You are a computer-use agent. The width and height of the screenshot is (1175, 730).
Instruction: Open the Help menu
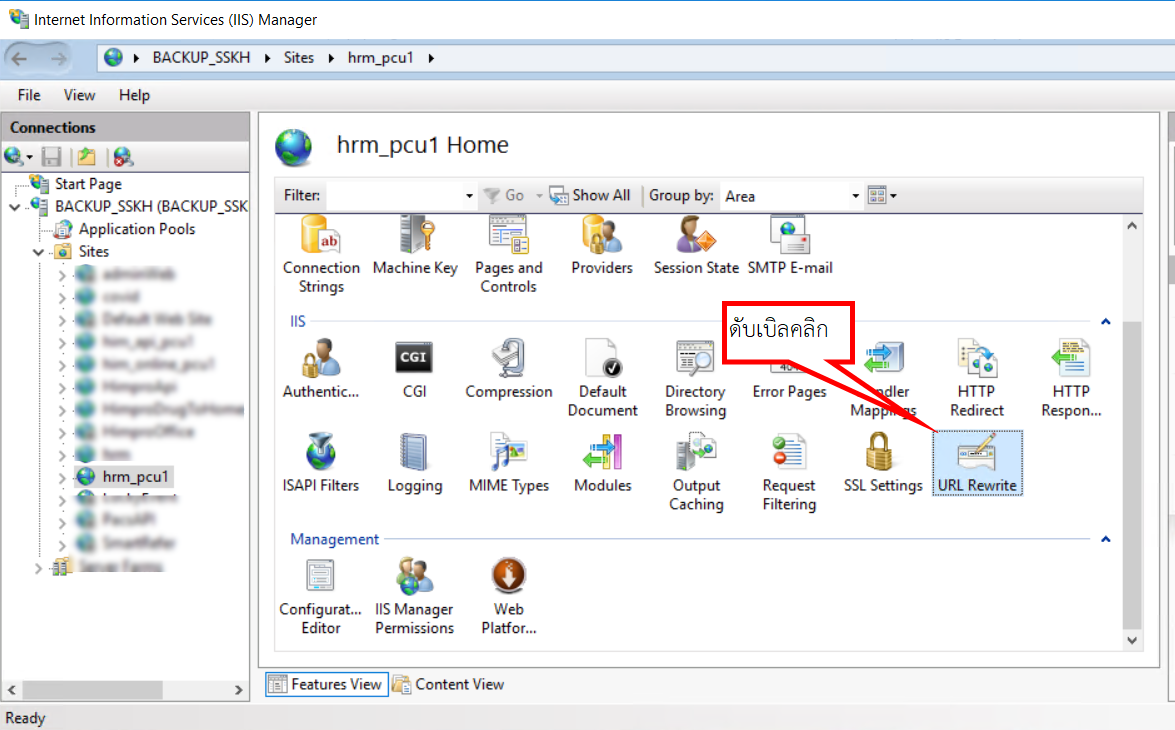[x=134, y=95]
